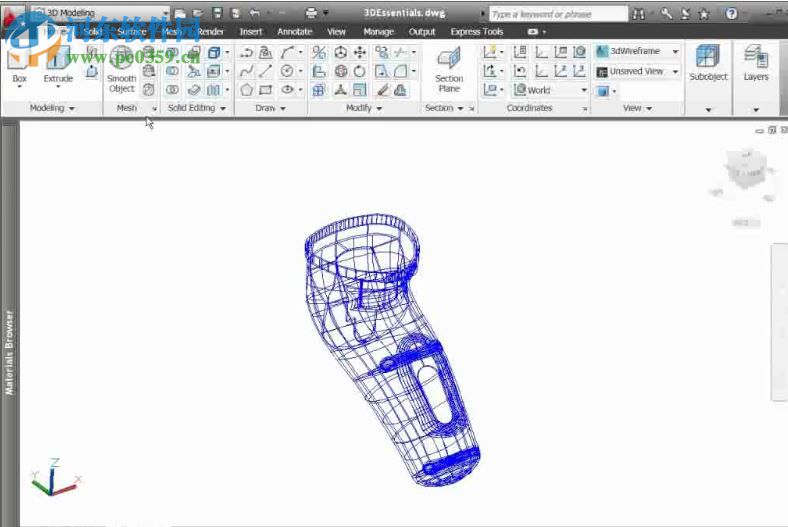Click the Open file icon in quick access toolbar
The height and width of the screenshot is (527, 788).
pos(198,14)
